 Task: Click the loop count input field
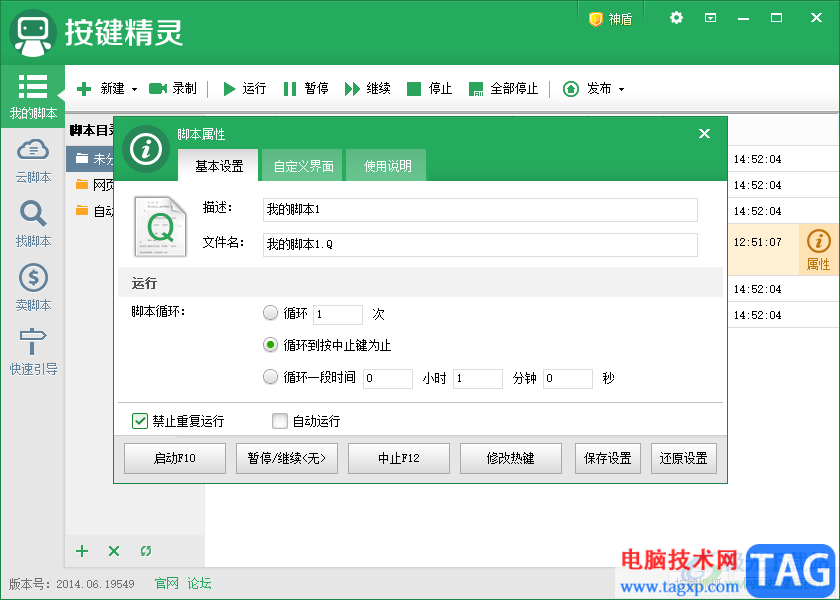tap(338, 314)
